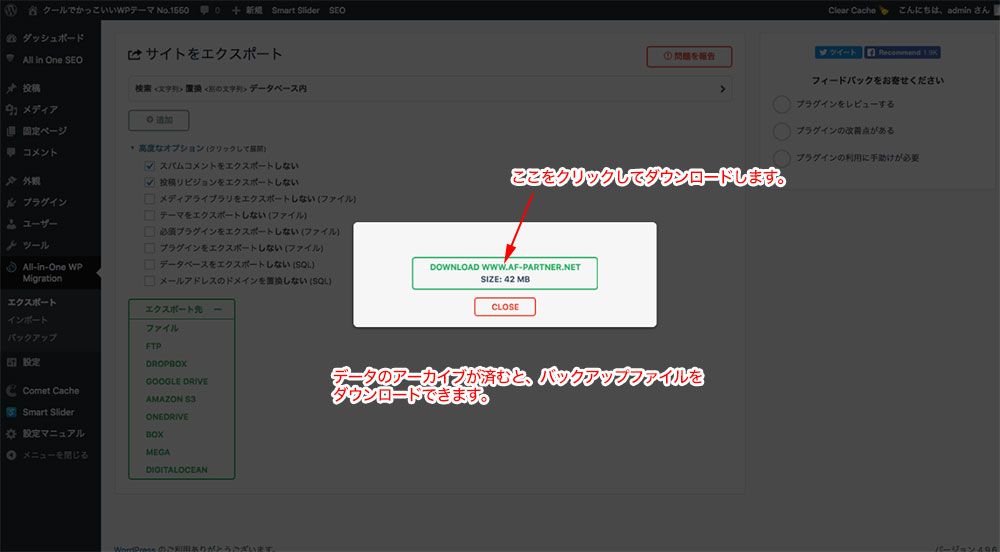
Task: Open the site home icon in admin bar
Action: tap(33, 10)
